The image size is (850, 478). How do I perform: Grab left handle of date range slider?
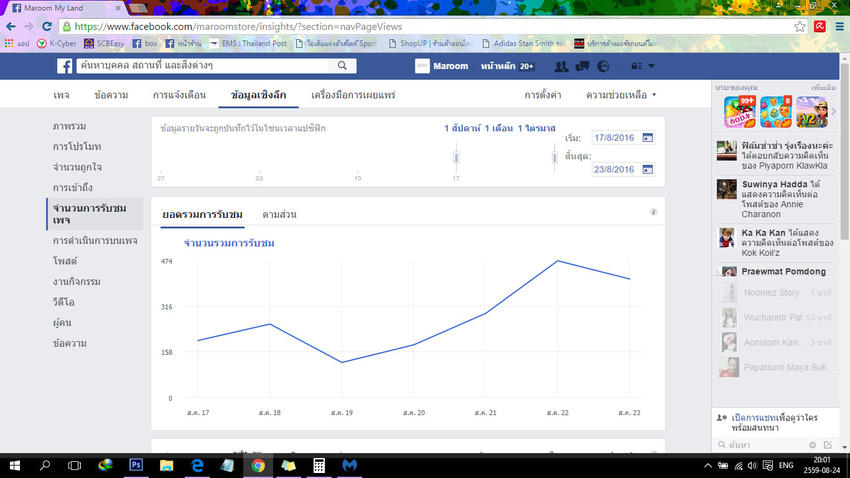click(456, 158)
